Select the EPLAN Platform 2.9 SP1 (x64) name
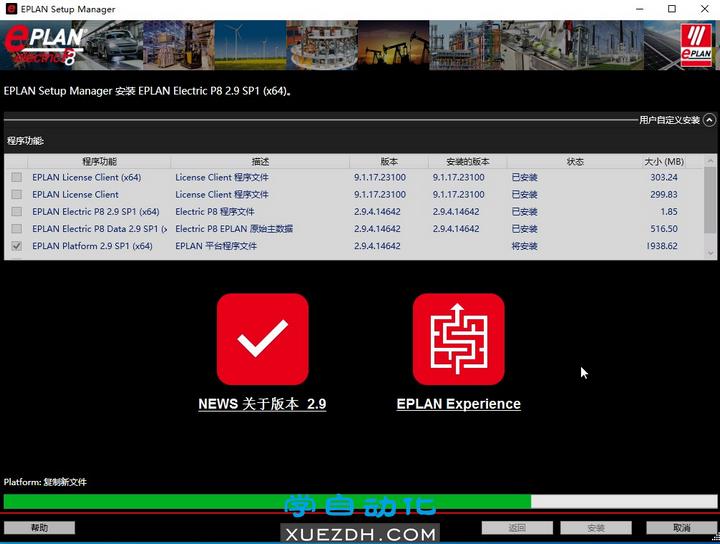 pyautogui.click(x=92, y=246)
